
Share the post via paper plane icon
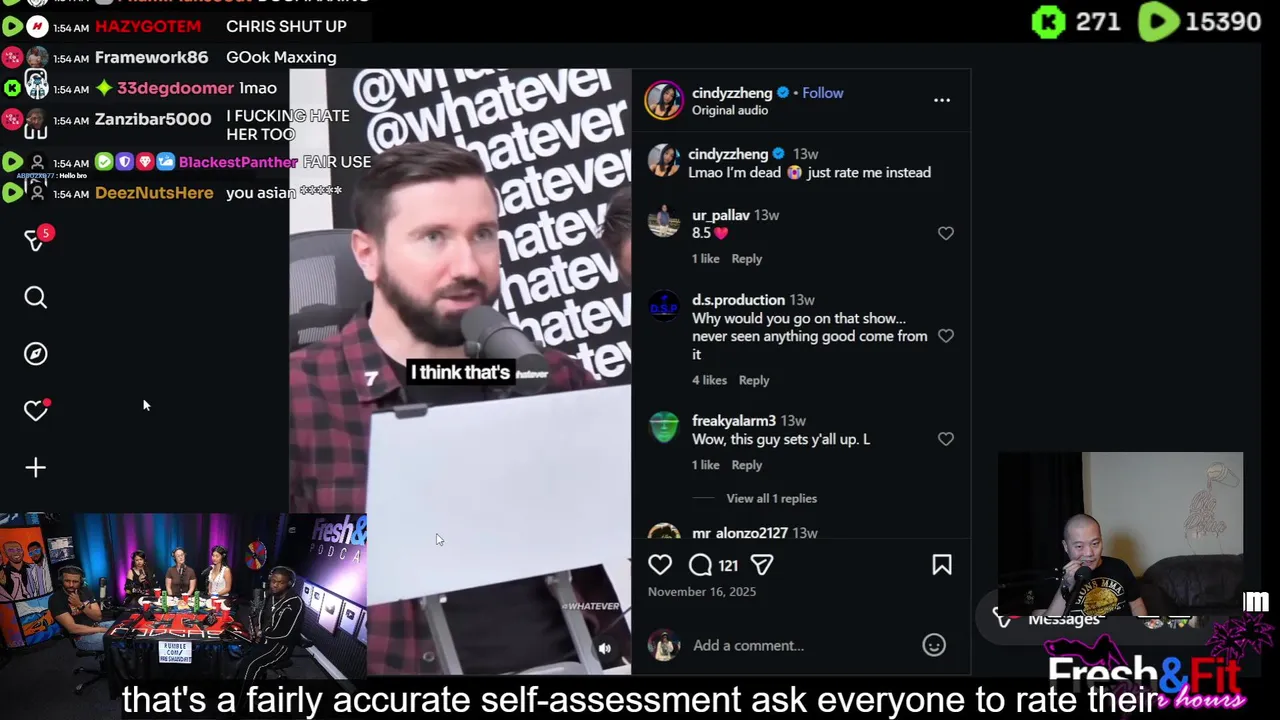tap(762, 565)
